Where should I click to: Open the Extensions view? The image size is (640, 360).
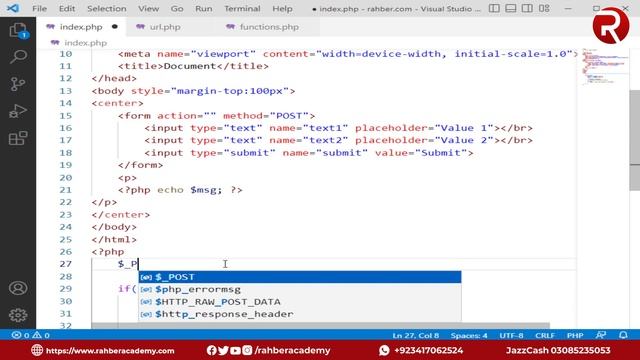tap(18, 138)
